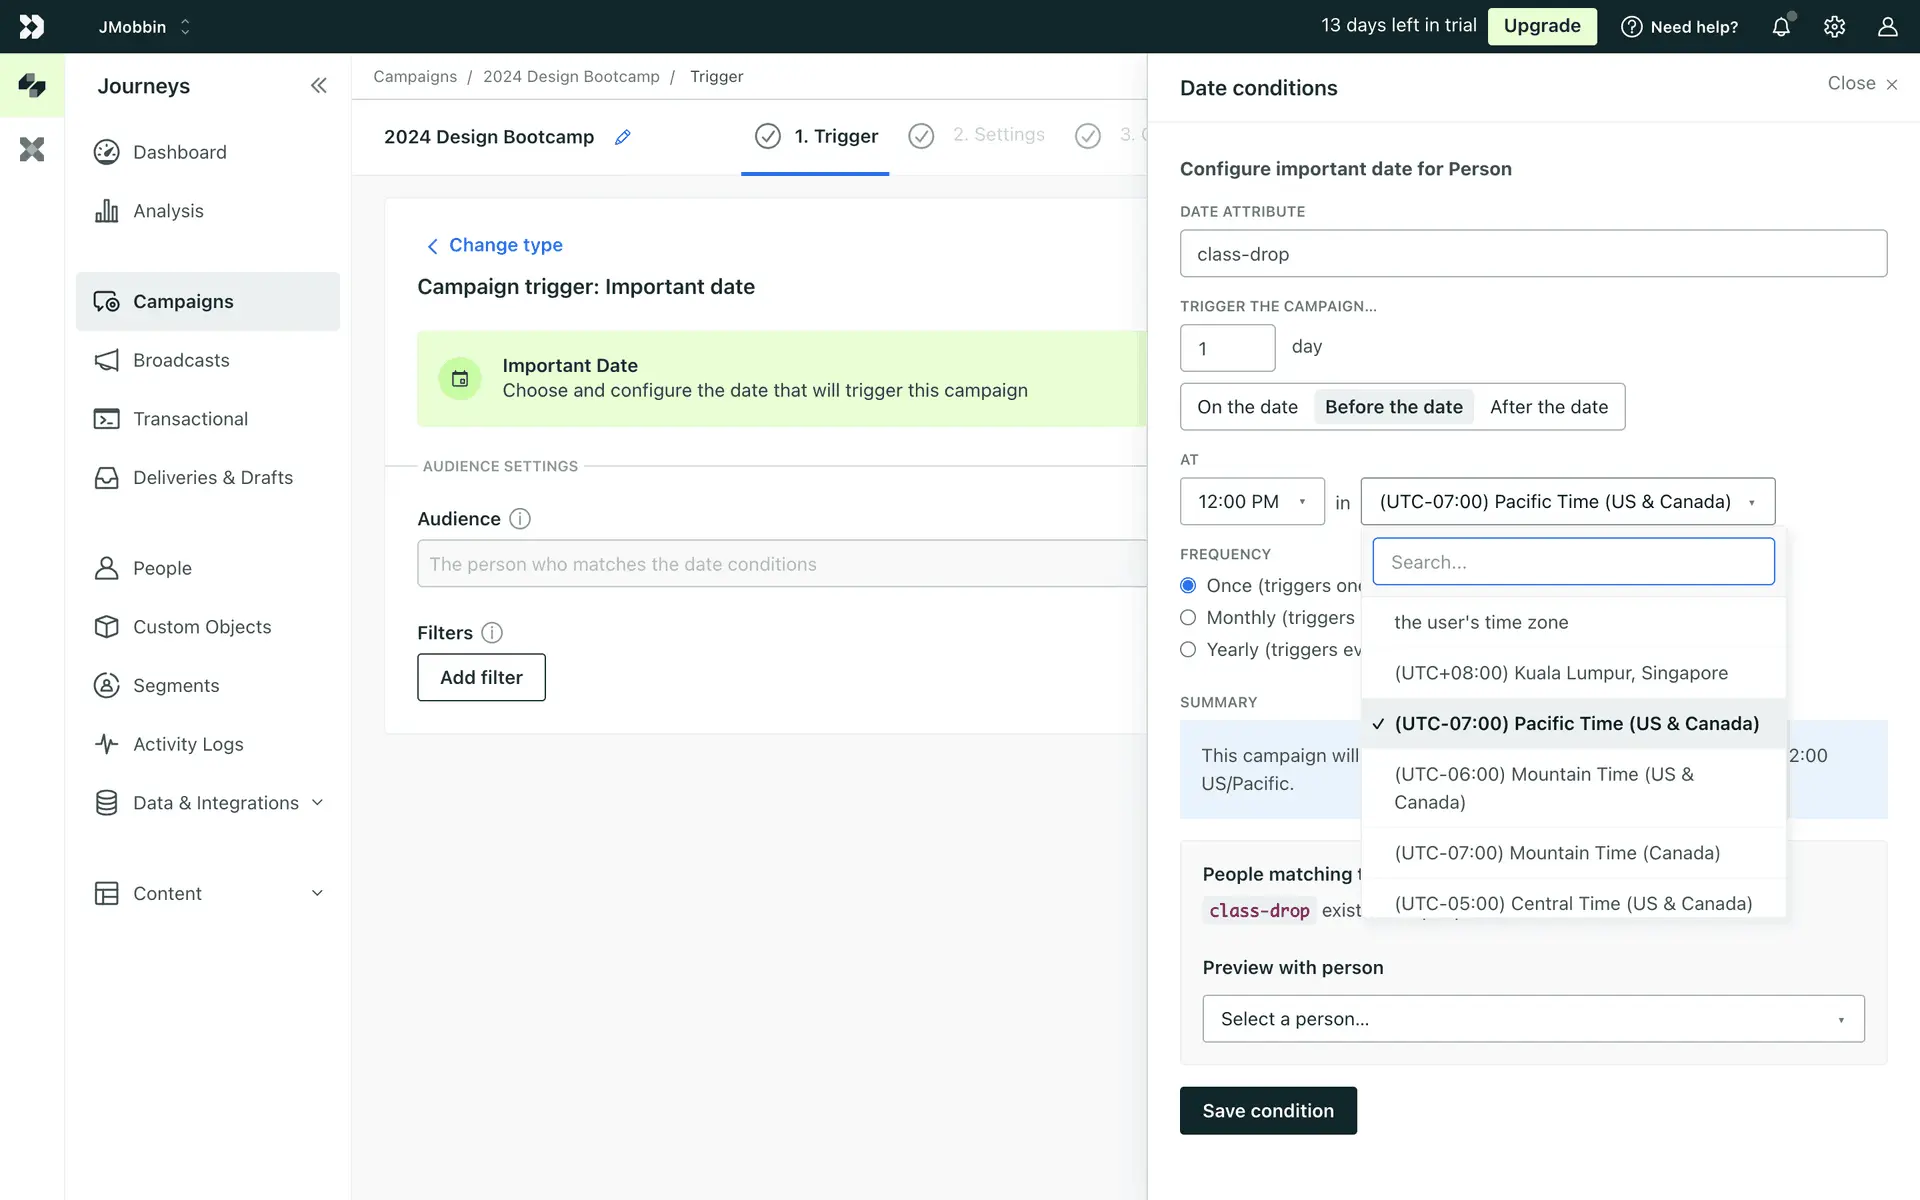Click the Change type link
This screenshot has width=1920, height=1200.
pos(505,245)
